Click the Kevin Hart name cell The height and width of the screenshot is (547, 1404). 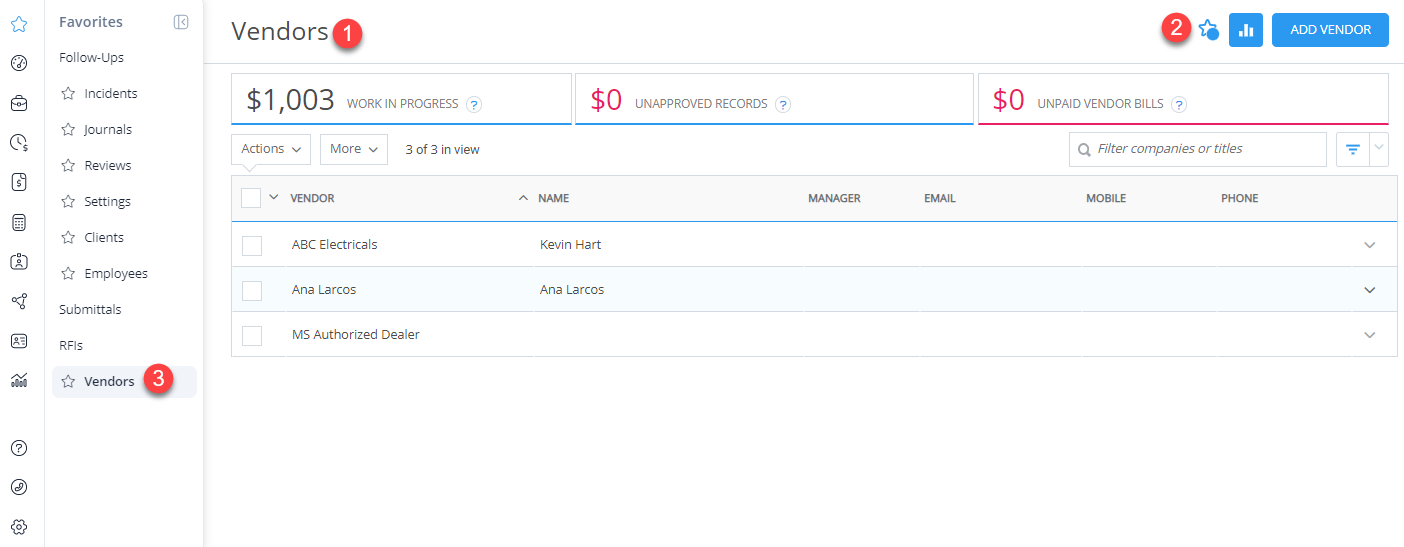point(570,245)
